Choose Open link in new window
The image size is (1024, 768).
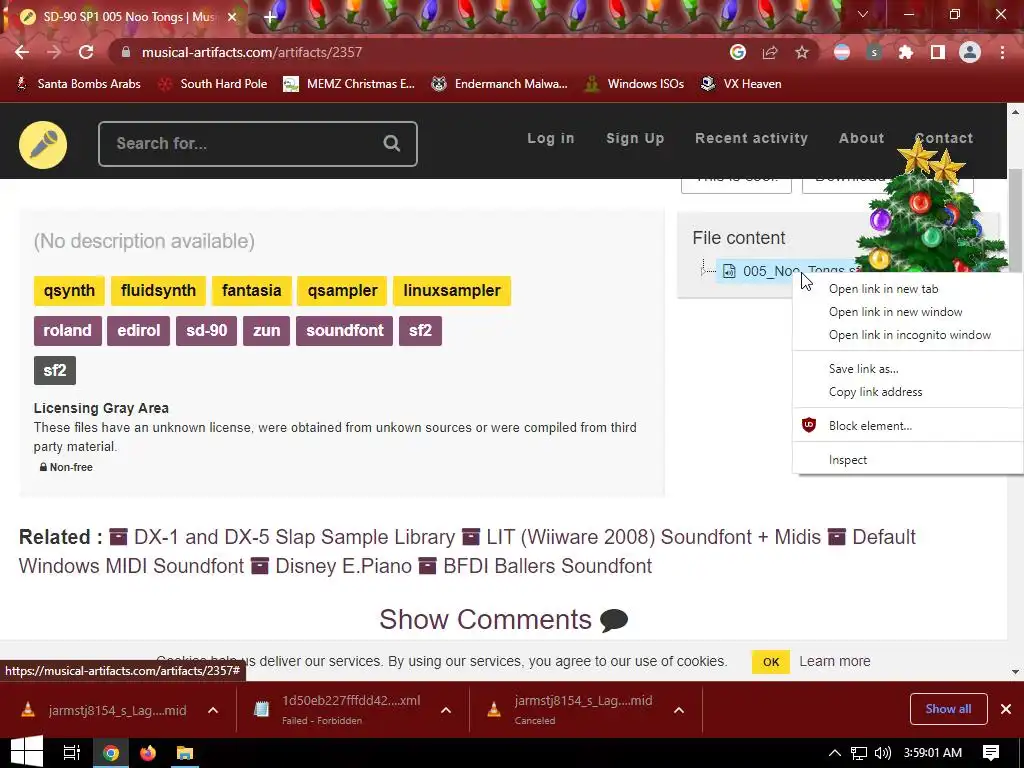coord(908,312)
